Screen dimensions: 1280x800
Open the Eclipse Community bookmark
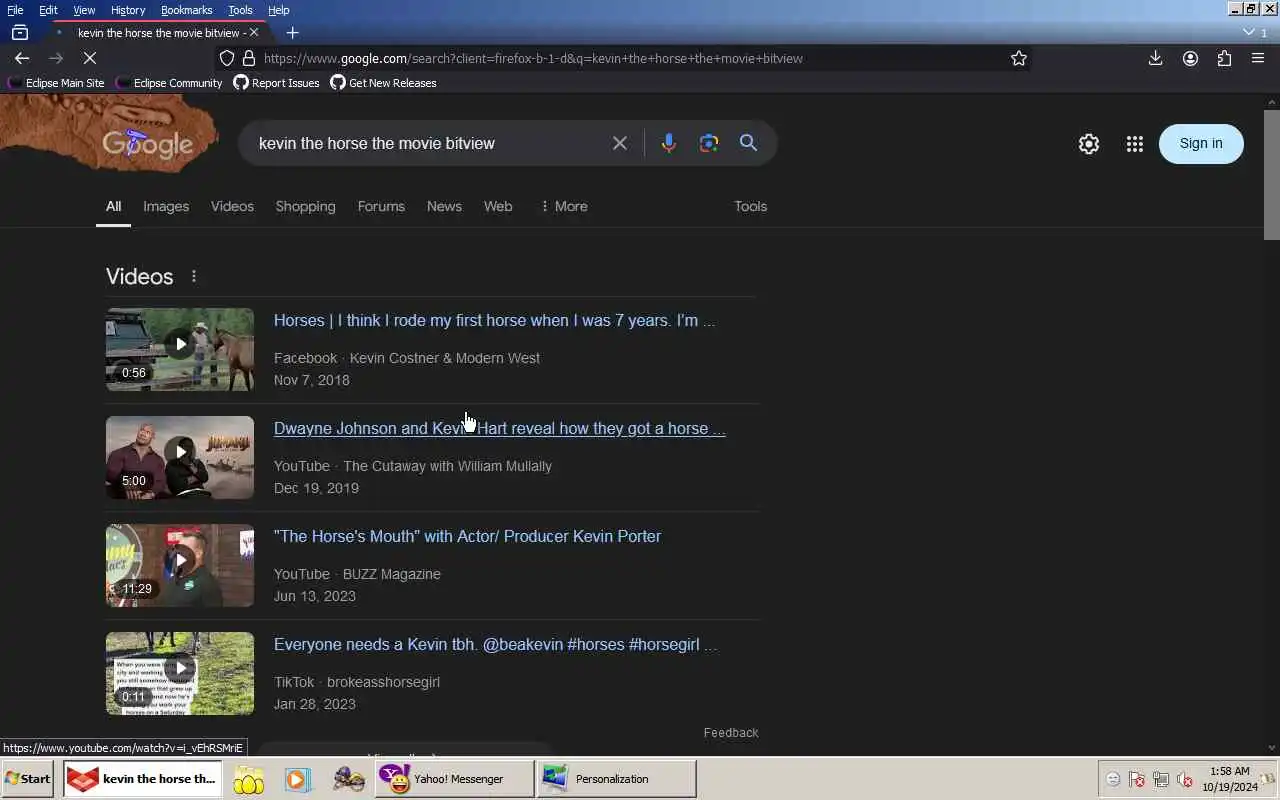click(x=169, y=83)
